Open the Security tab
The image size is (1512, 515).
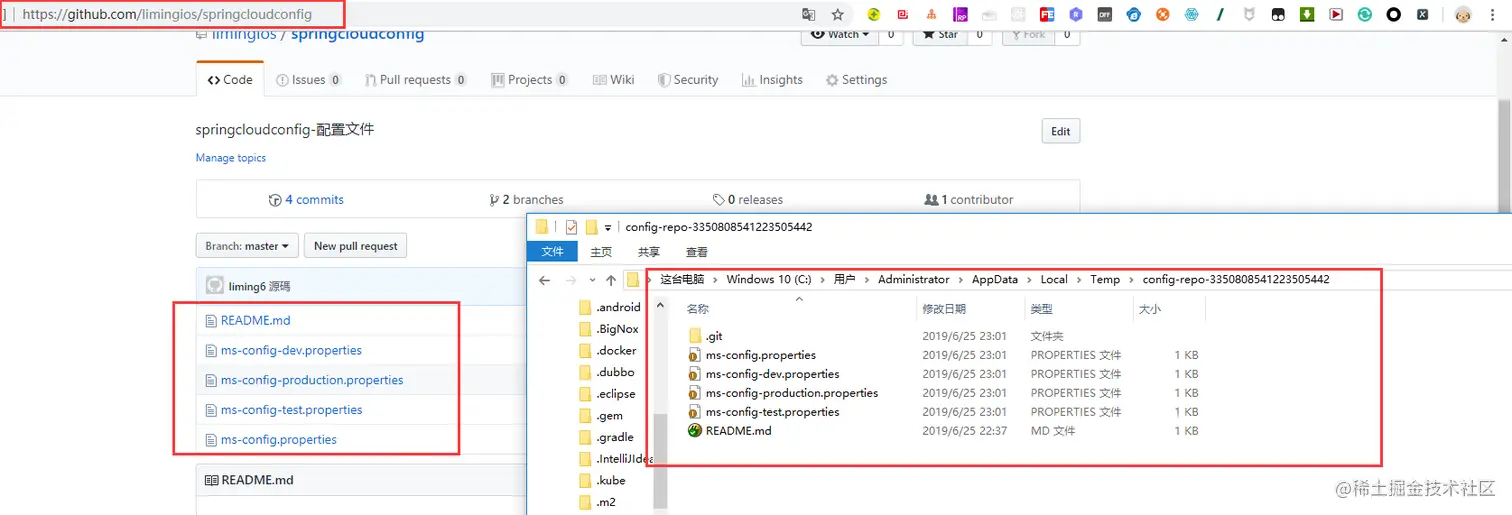click(x=687, y=80)
